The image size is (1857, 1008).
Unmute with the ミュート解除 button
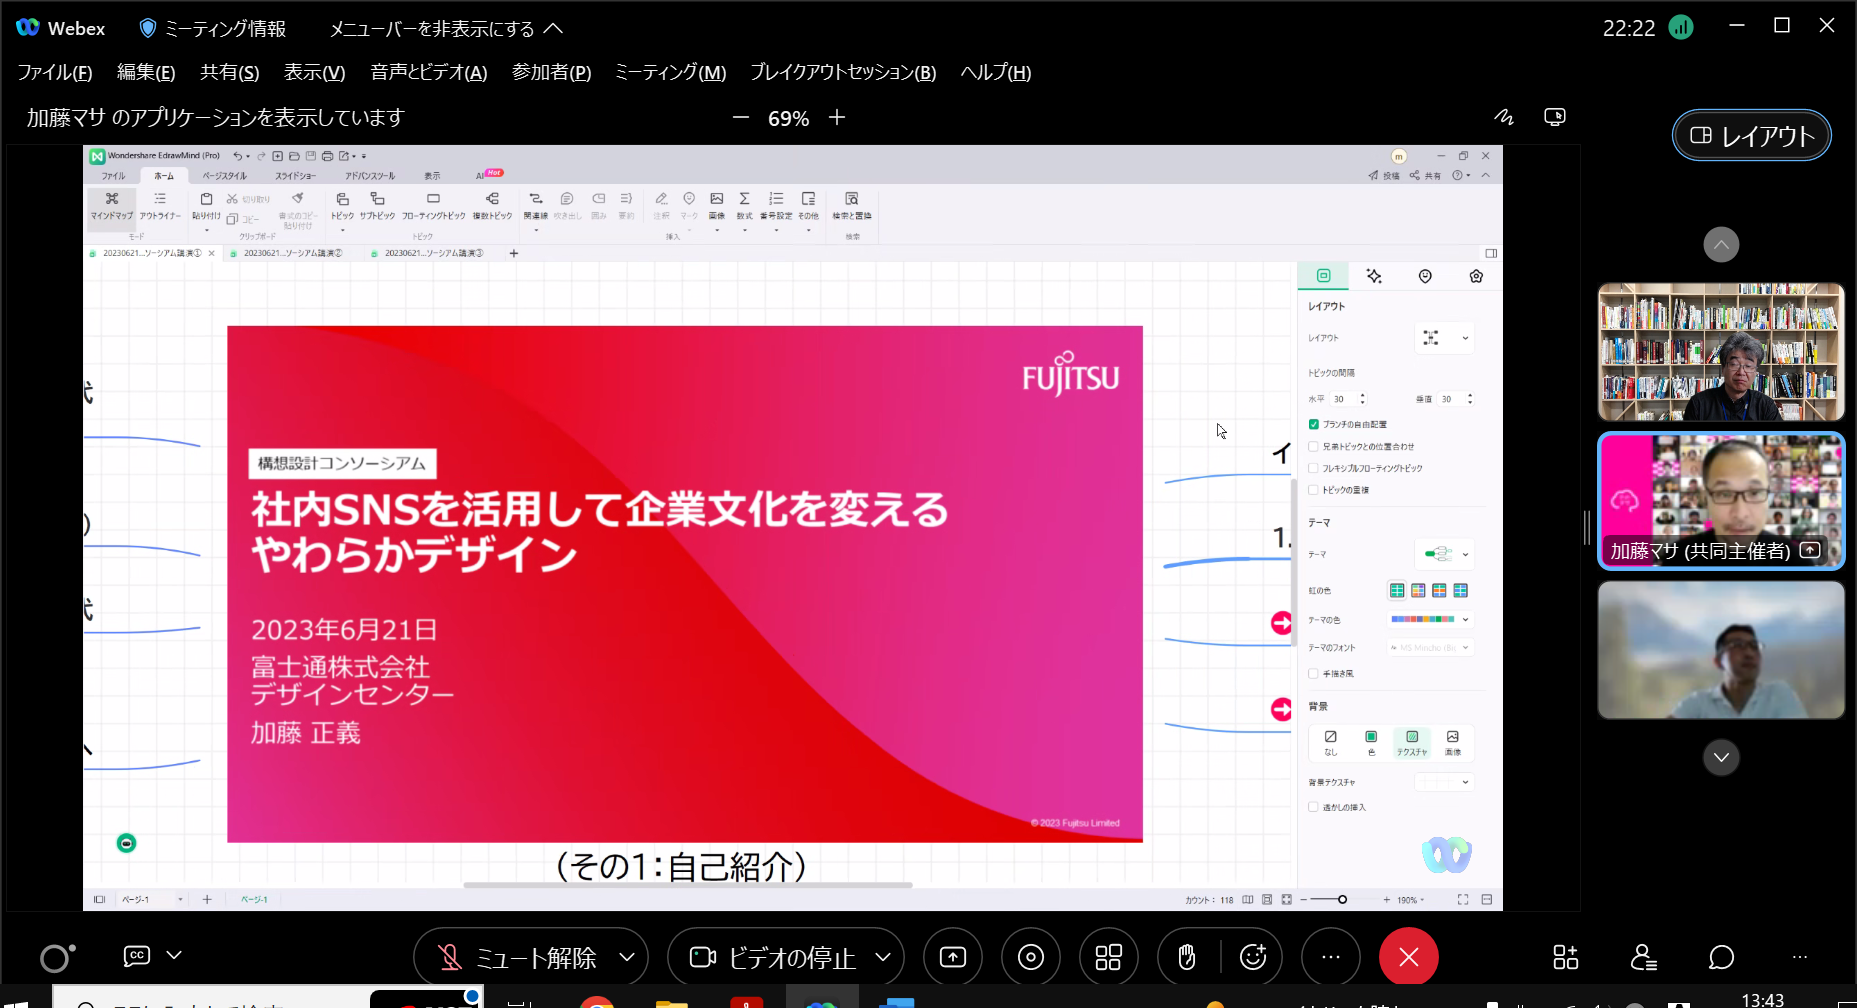[x=518, y=958]
